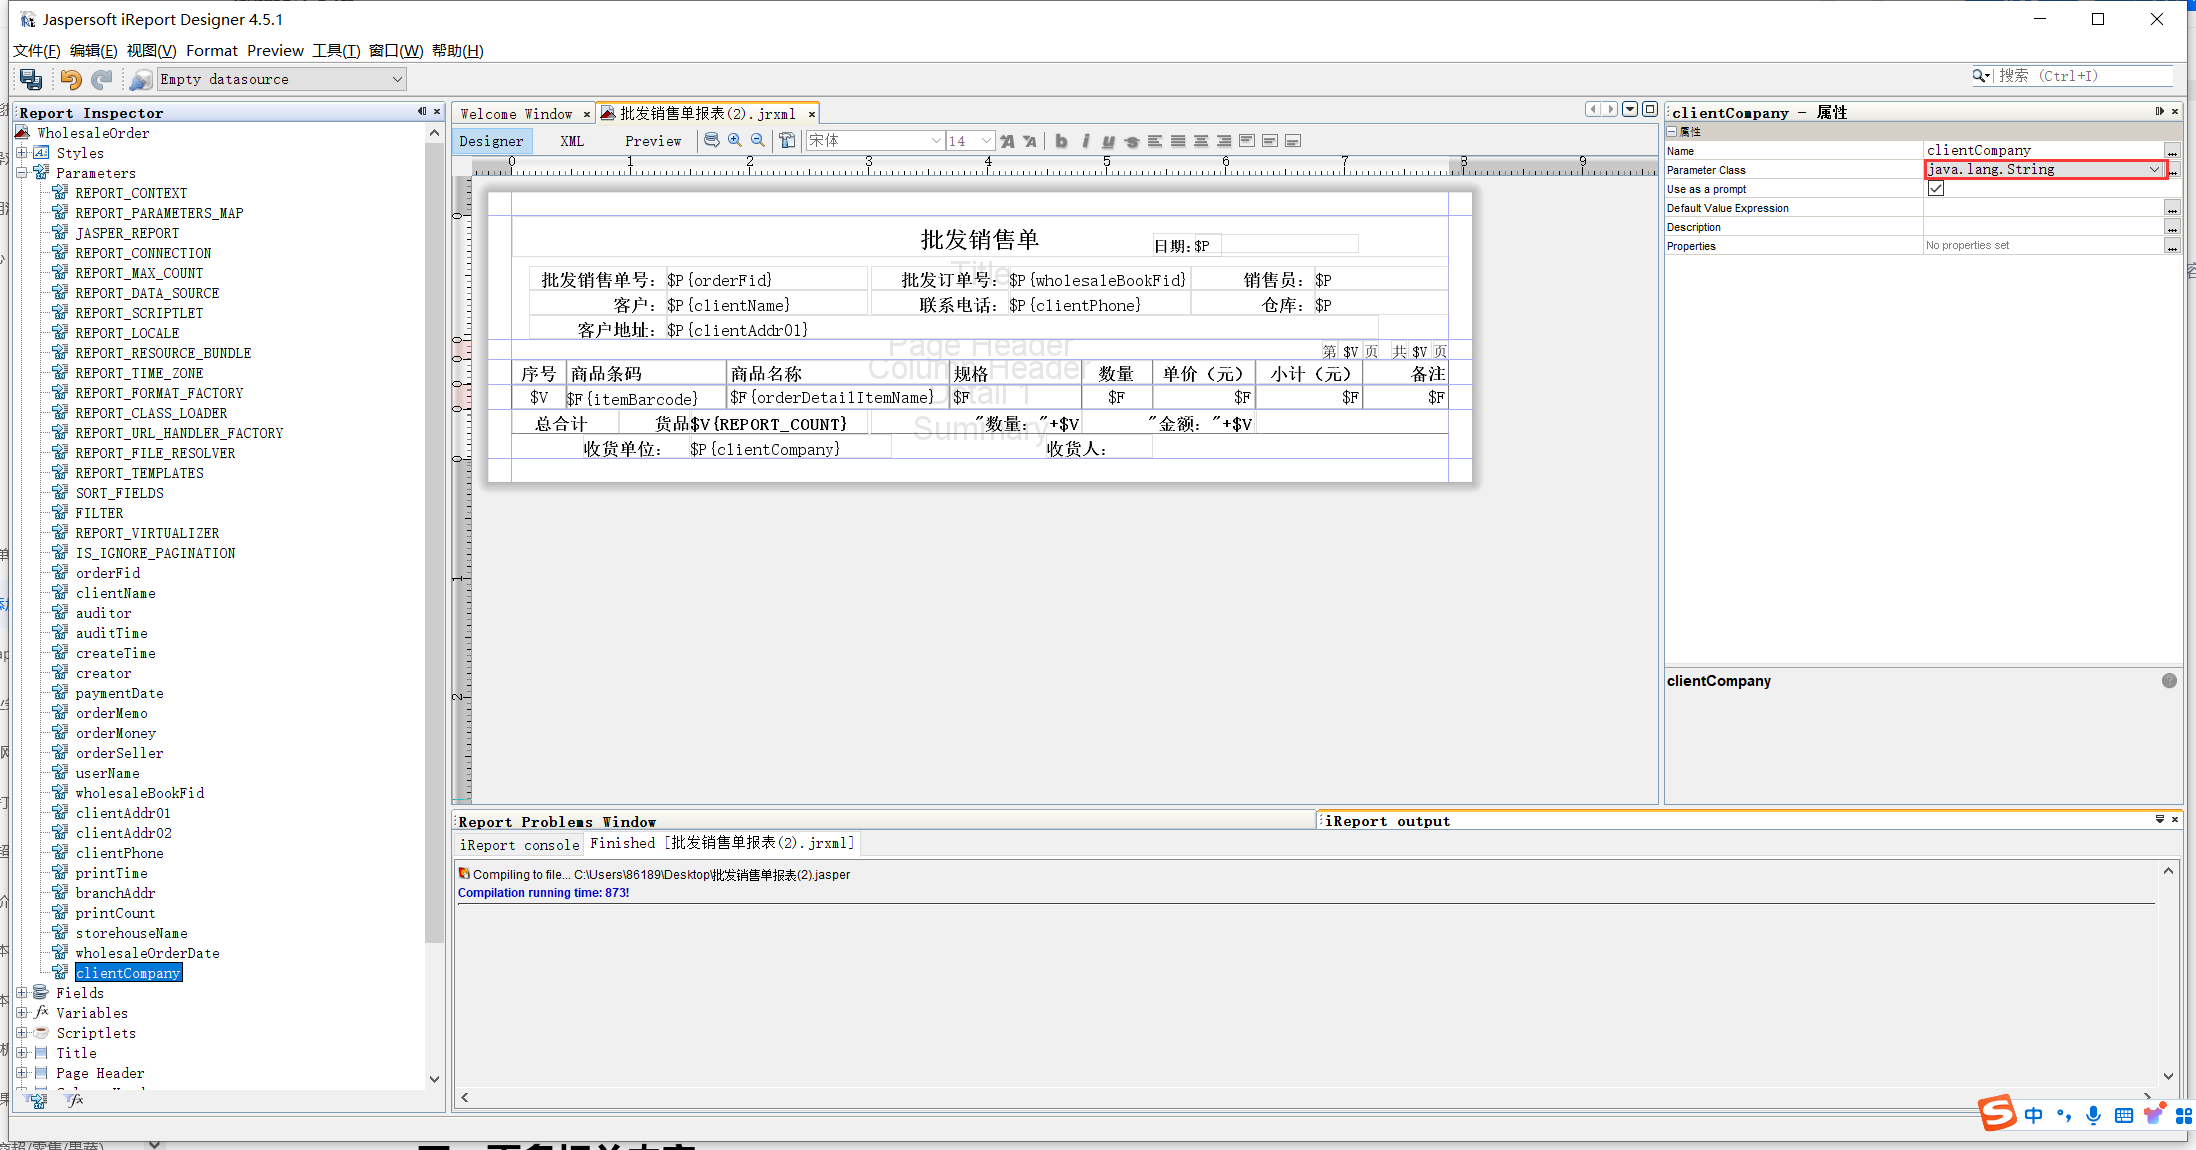Toggle bold text formatting

[1061, 141]
